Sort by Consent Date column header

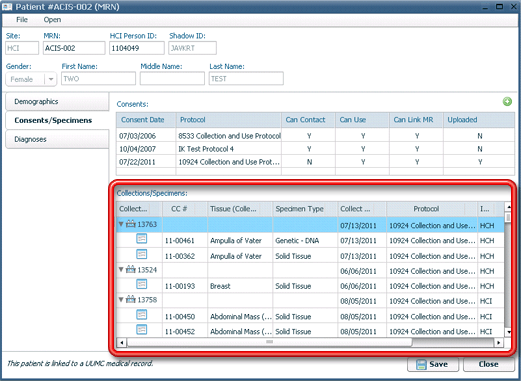(146, 120)
